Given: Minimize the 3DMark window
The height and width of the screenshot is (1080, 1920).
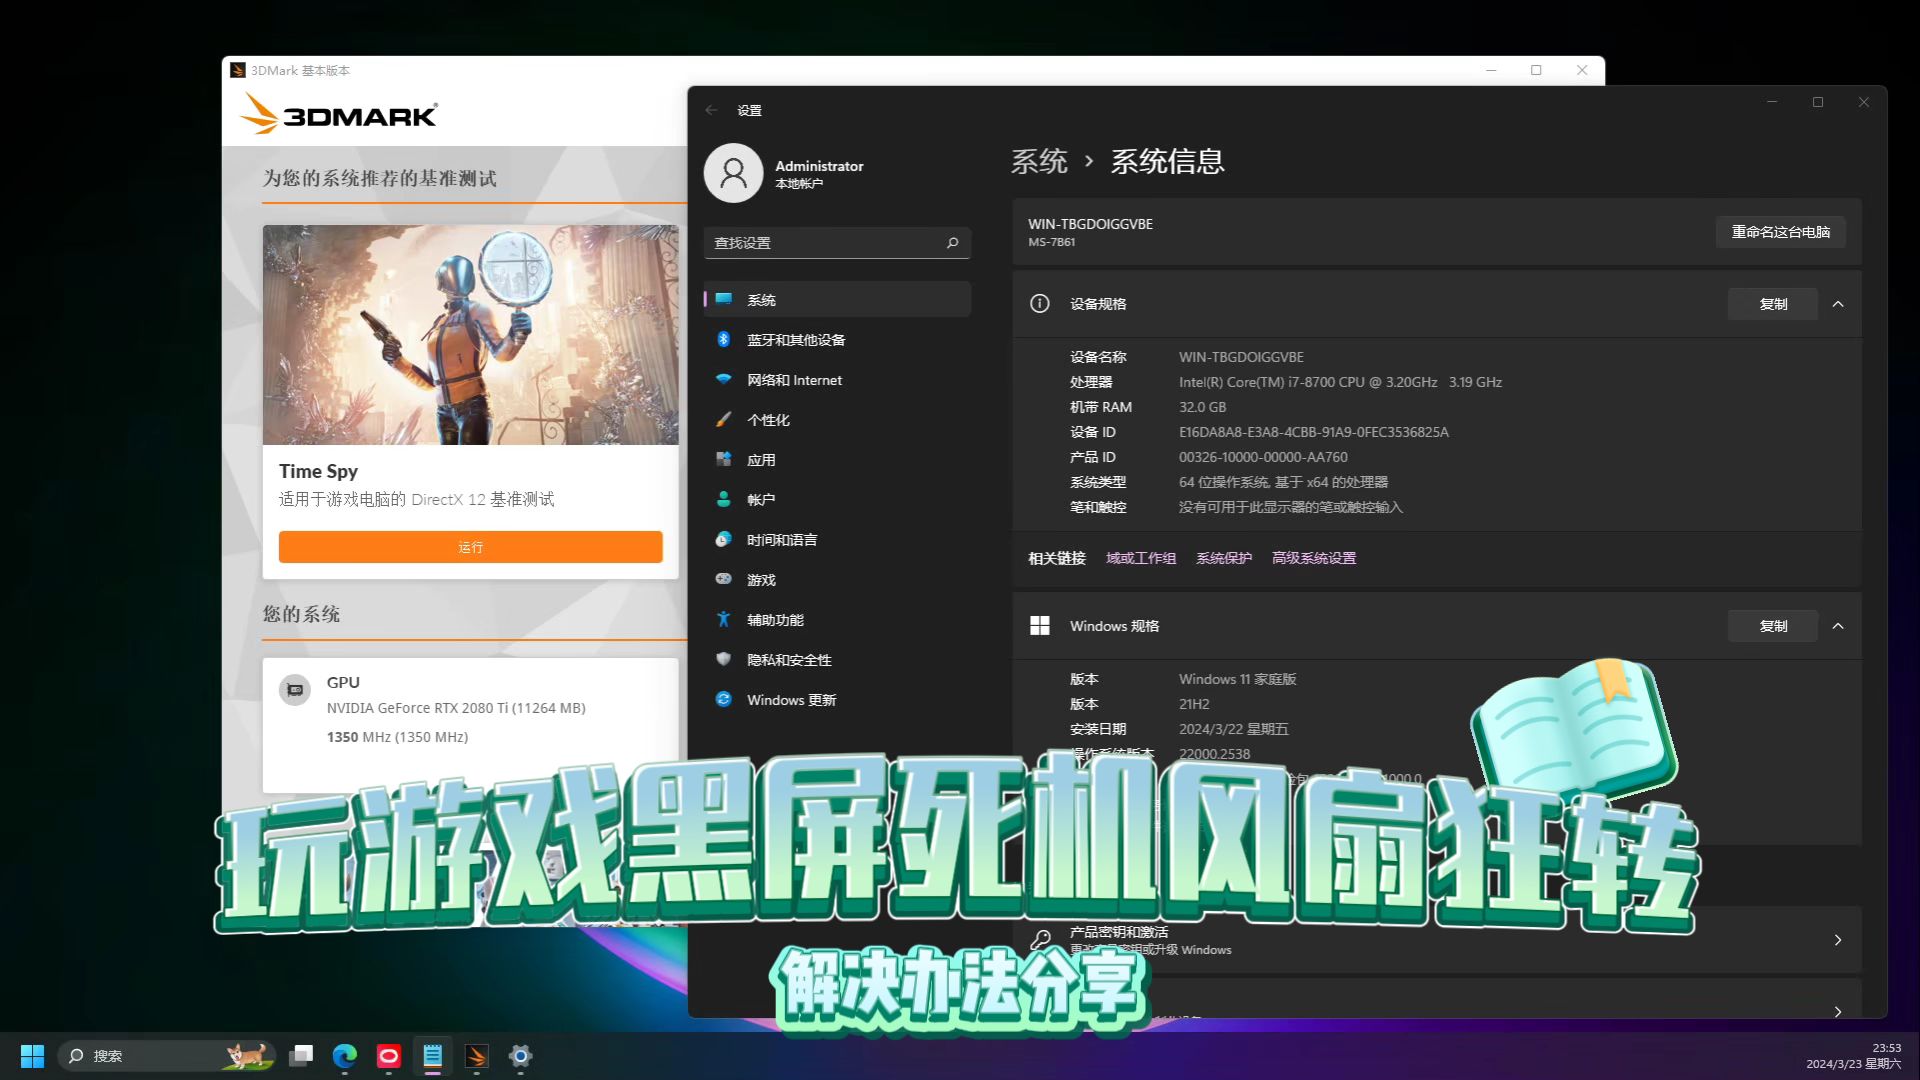Looking at the screenshot, I should pyautogui.click(x=1491, y=70).
